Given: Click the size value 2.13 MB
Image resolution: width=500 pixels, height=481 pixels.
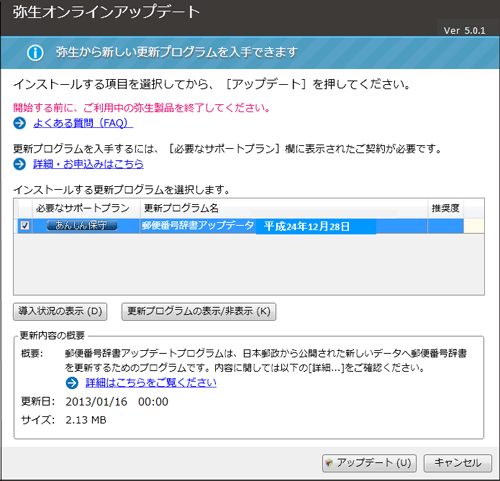Looking at the screenshot, I should click(x=86, y=420).
